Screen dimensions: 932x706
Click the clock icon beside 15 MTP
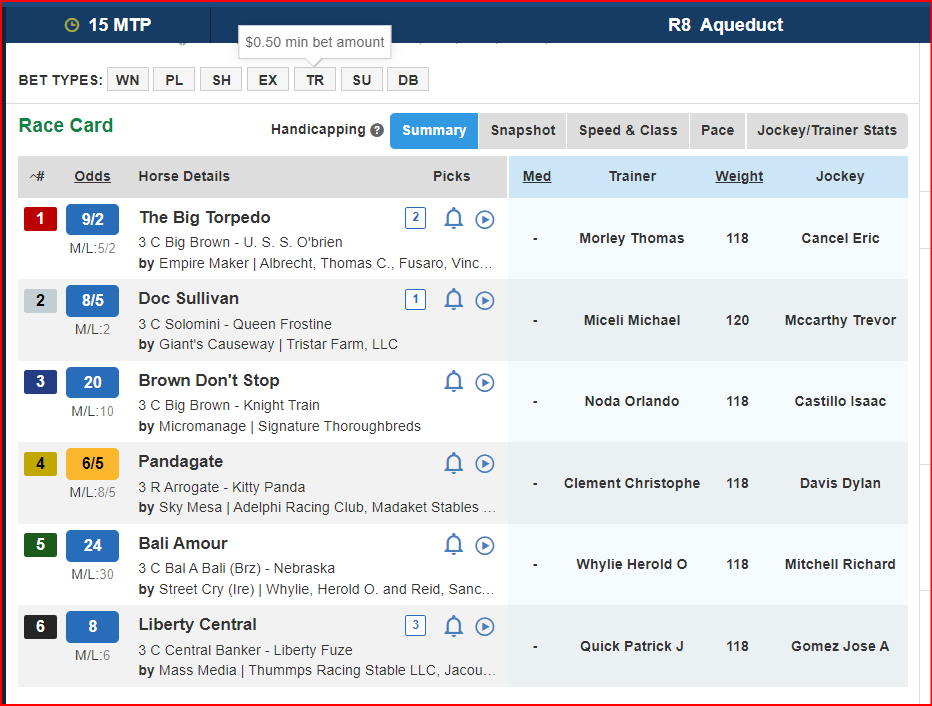coord(72,25)
